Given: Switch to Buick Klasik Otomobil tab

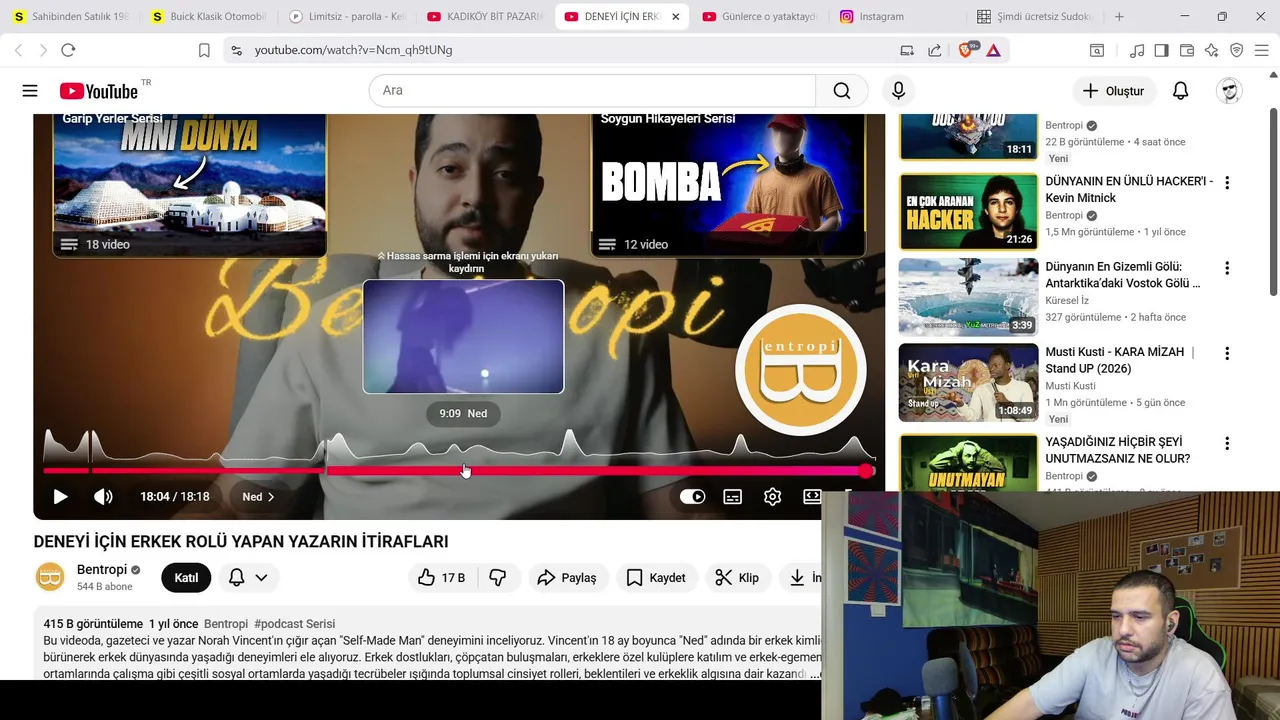Looking at the screenshot, I should [x=208, y=17].
